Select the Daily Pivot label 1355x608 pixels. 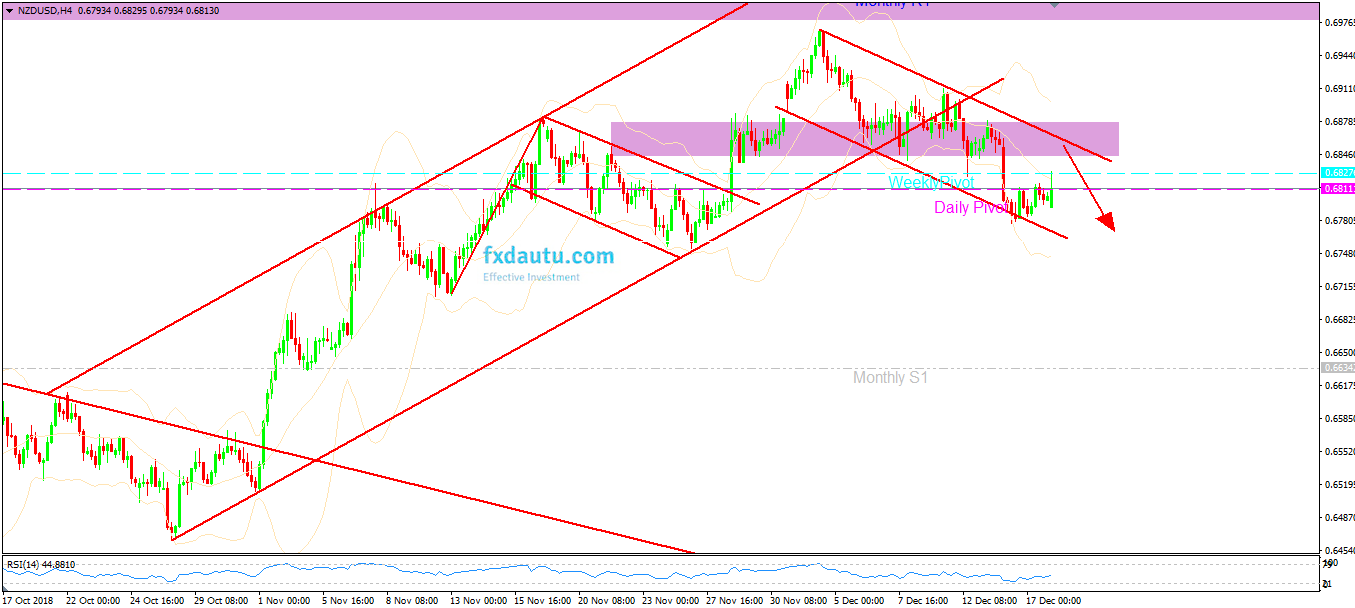971,208
